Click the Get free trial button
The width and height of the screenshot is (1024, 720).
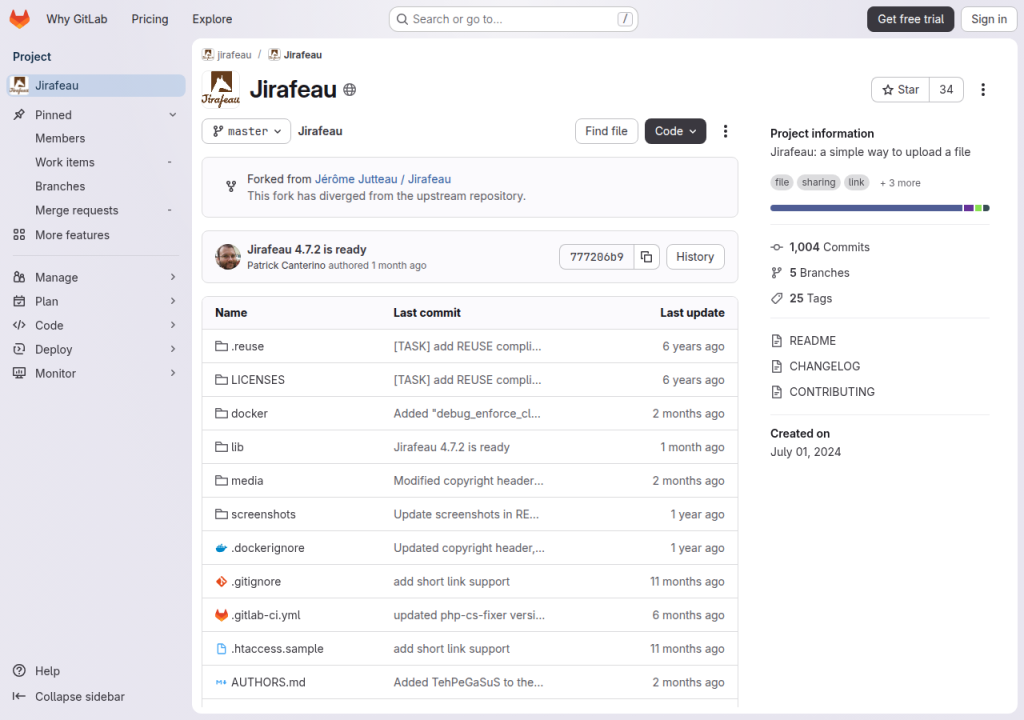pos(910,19)
